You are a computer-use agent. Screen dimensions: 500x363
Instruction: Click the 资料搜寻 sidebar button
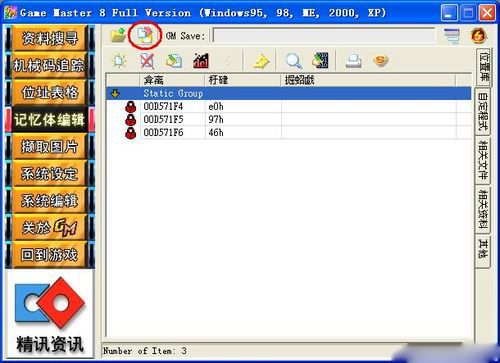click(x=50, y=38)
